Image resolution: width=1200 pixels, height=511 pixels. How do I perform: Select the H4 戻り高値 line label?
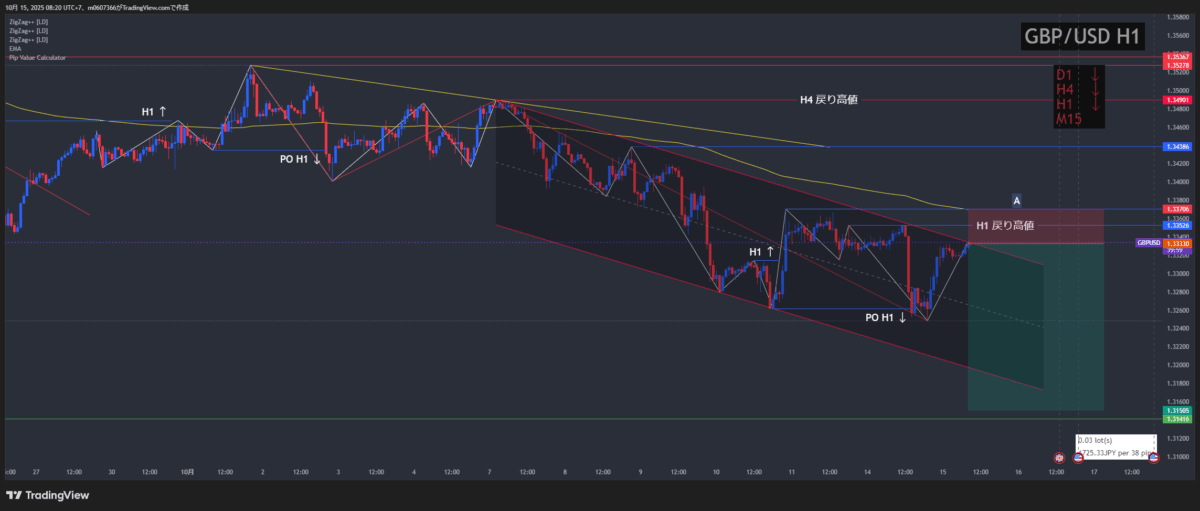[829, 99]
